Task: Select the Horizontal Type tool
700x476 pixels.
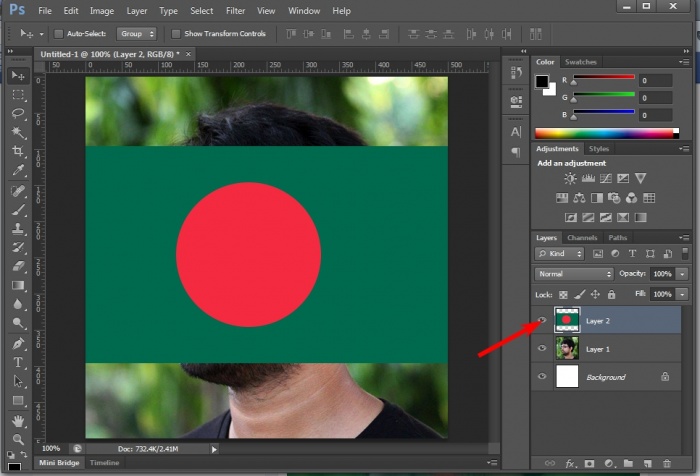Action: (x=18, y=361)
